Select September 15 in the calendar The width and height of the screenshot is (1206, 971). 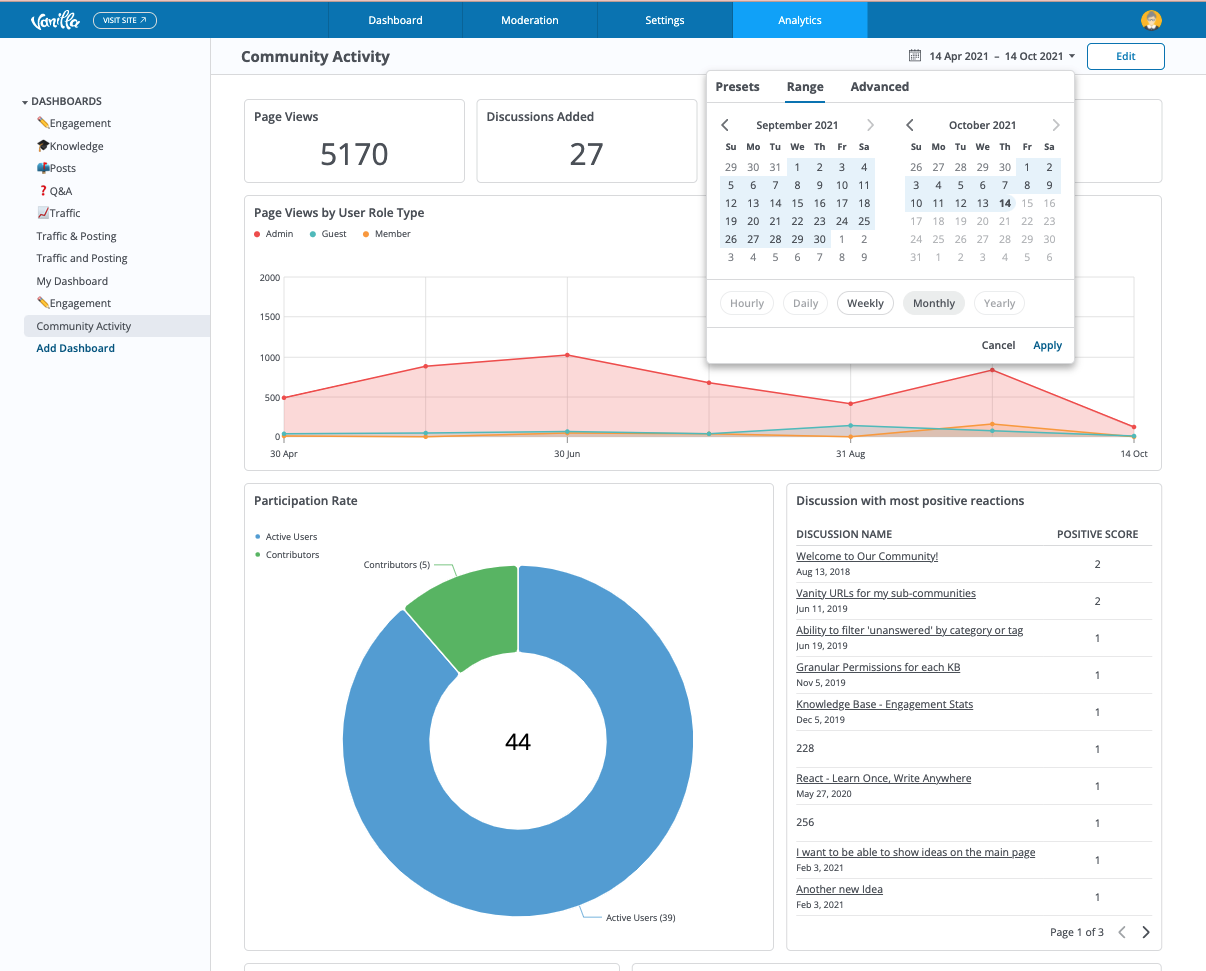797,203
